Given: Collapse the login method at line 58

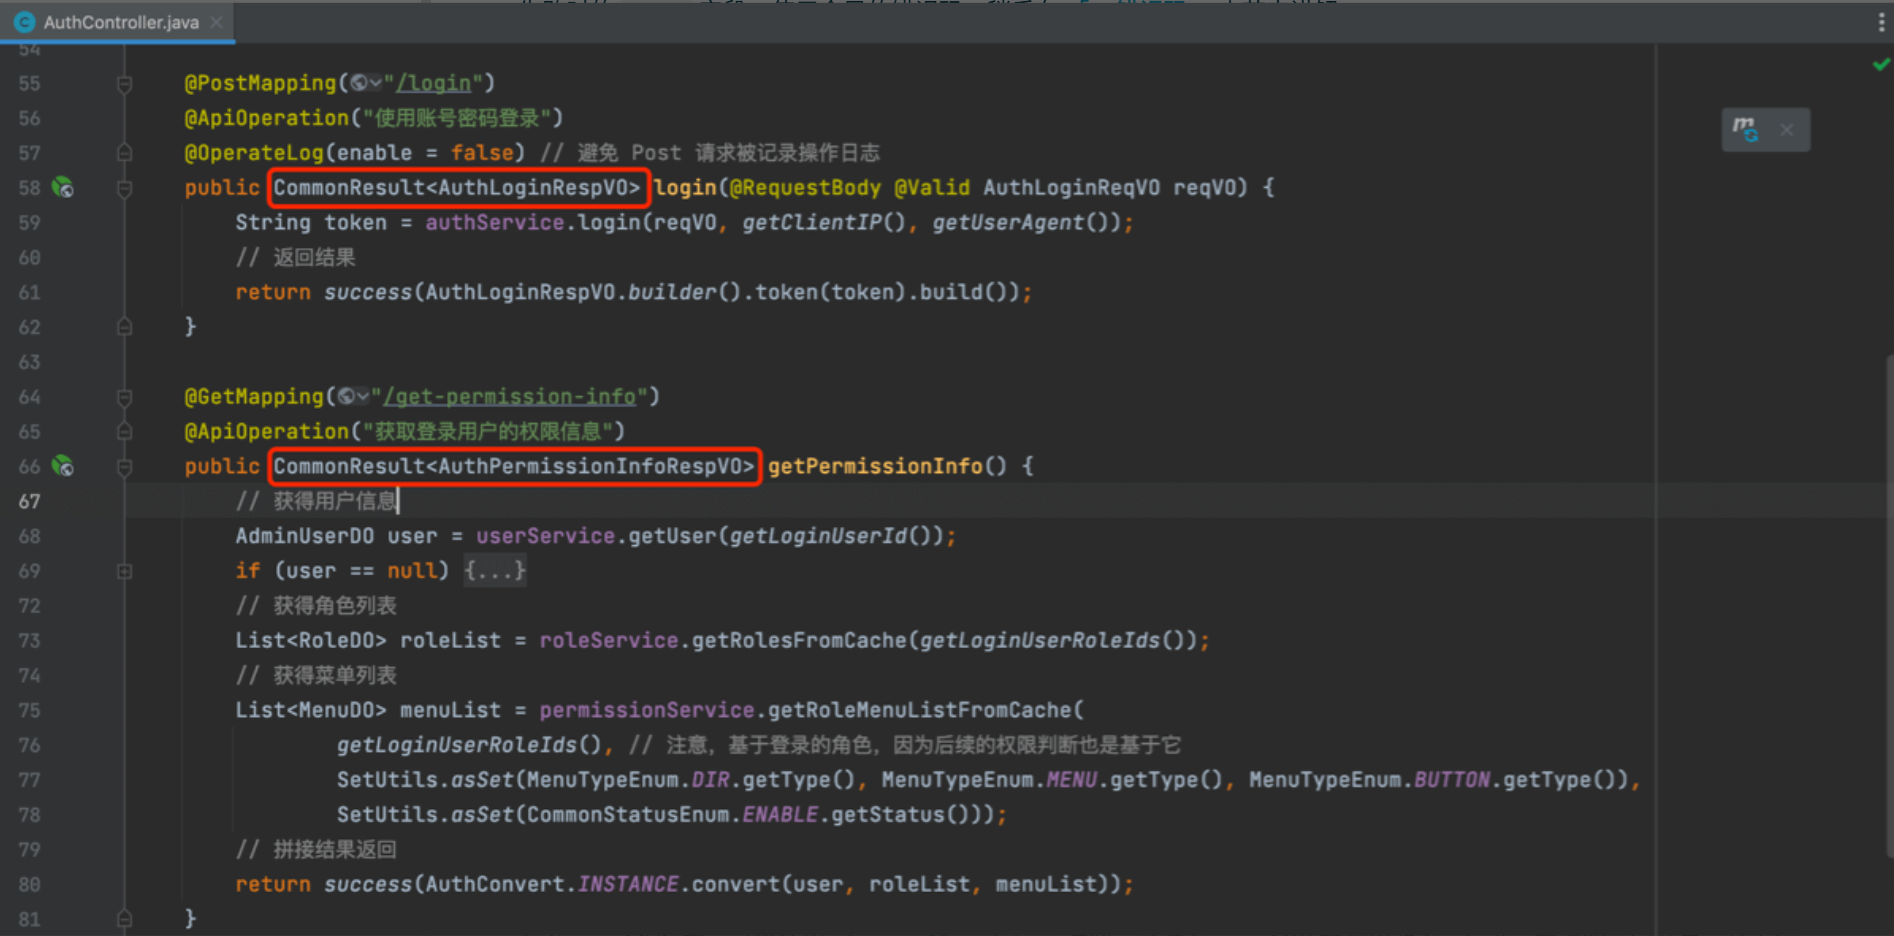Looking at the screenshot, I should click(x=125, y=188).
